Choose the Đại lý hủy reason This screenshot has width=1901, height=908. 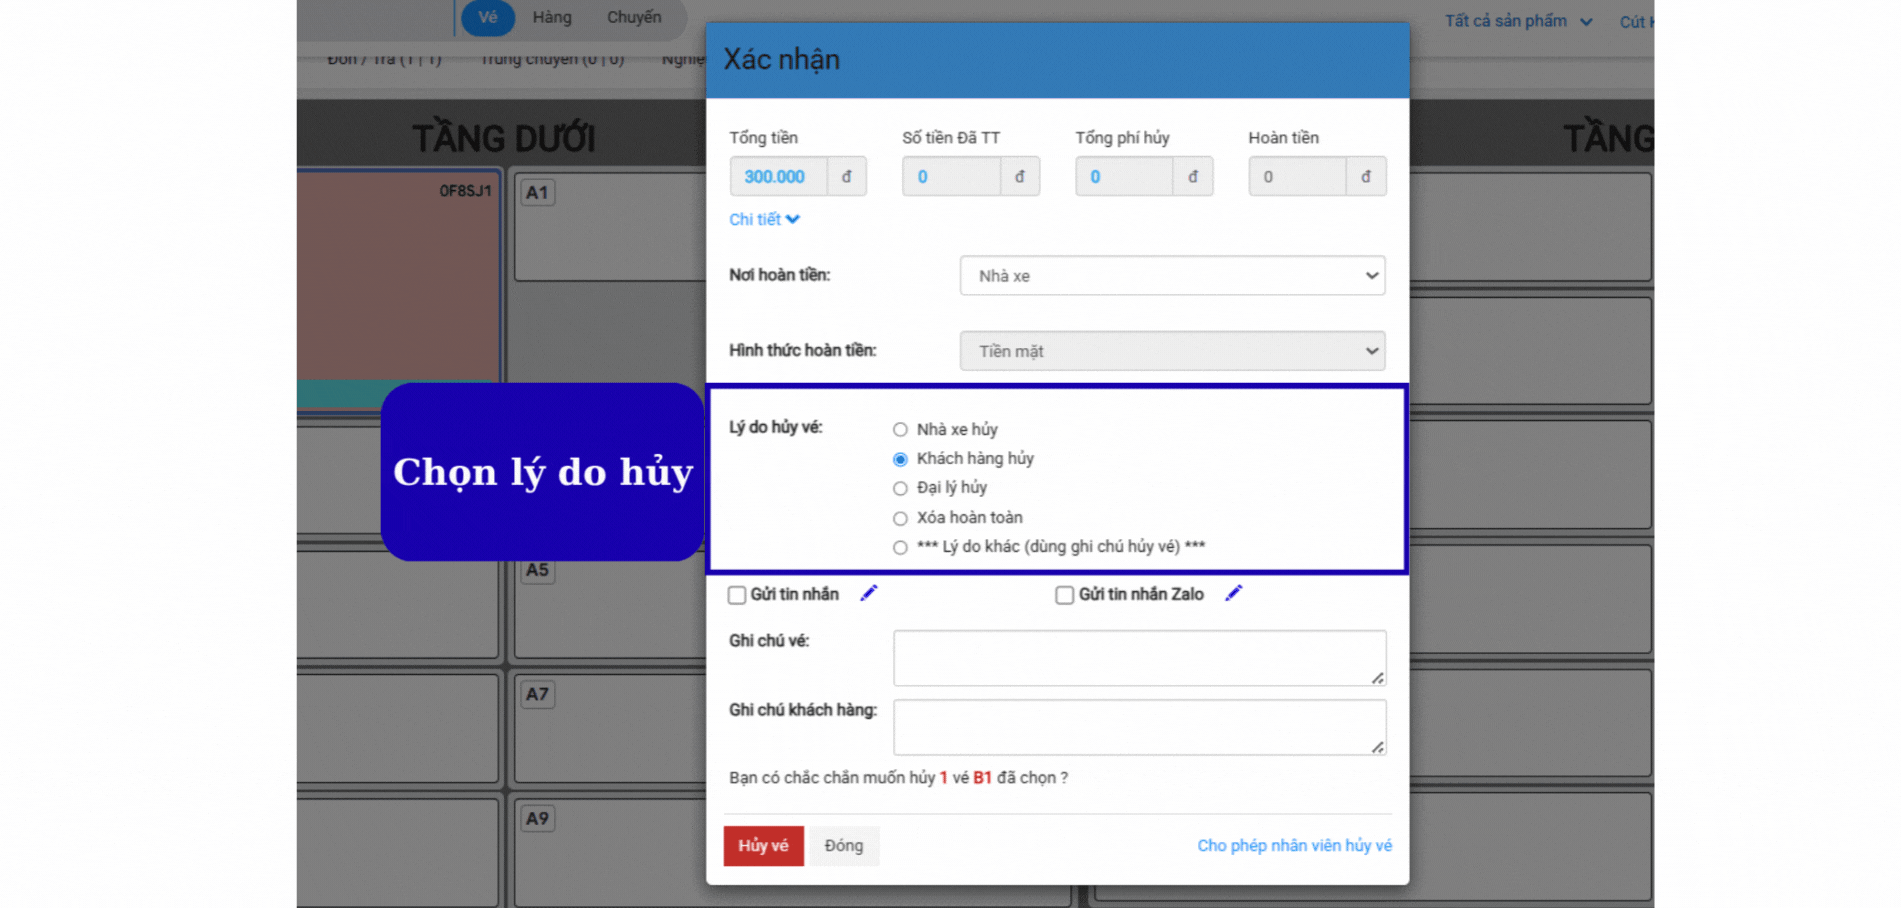tap(900, 488)
